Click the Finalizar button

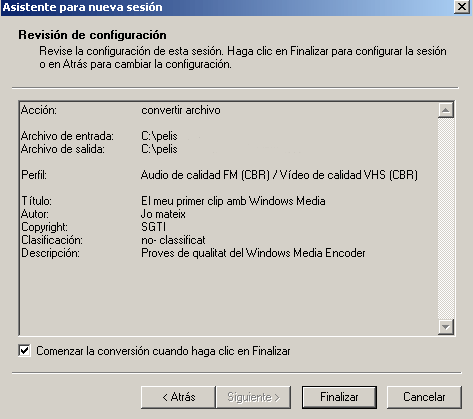point(339,397)
